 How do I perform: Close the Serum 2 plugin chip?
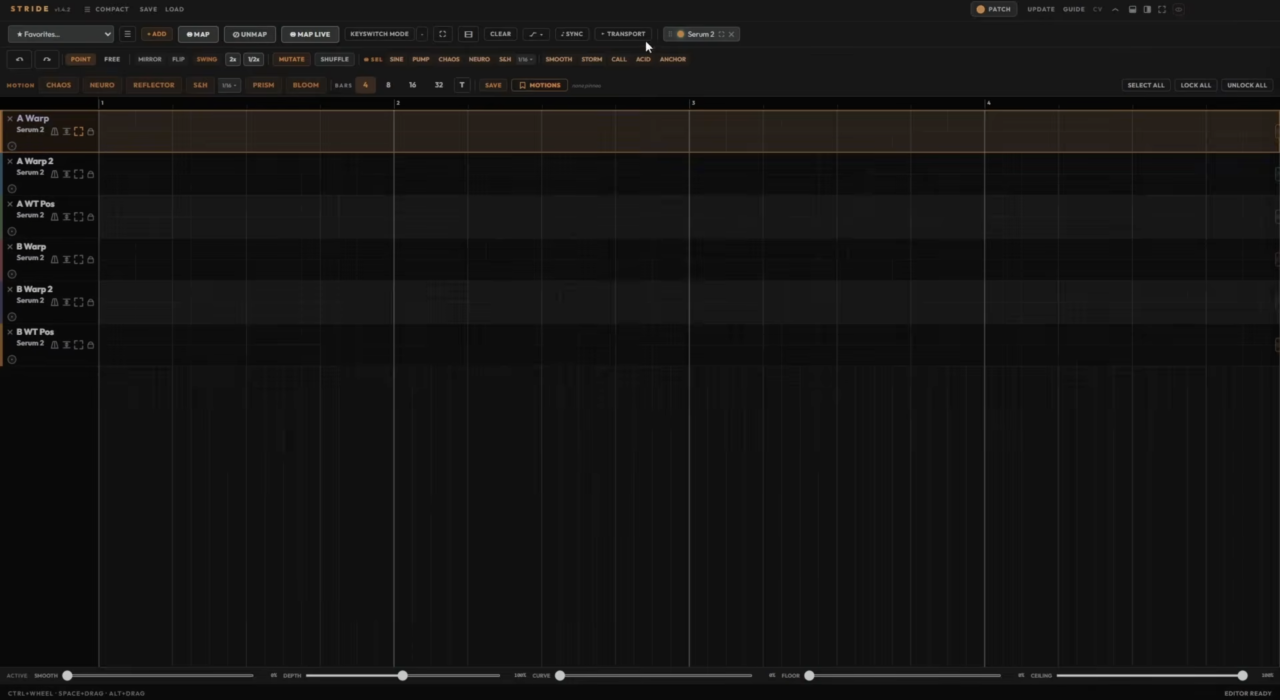pos(731,34)
